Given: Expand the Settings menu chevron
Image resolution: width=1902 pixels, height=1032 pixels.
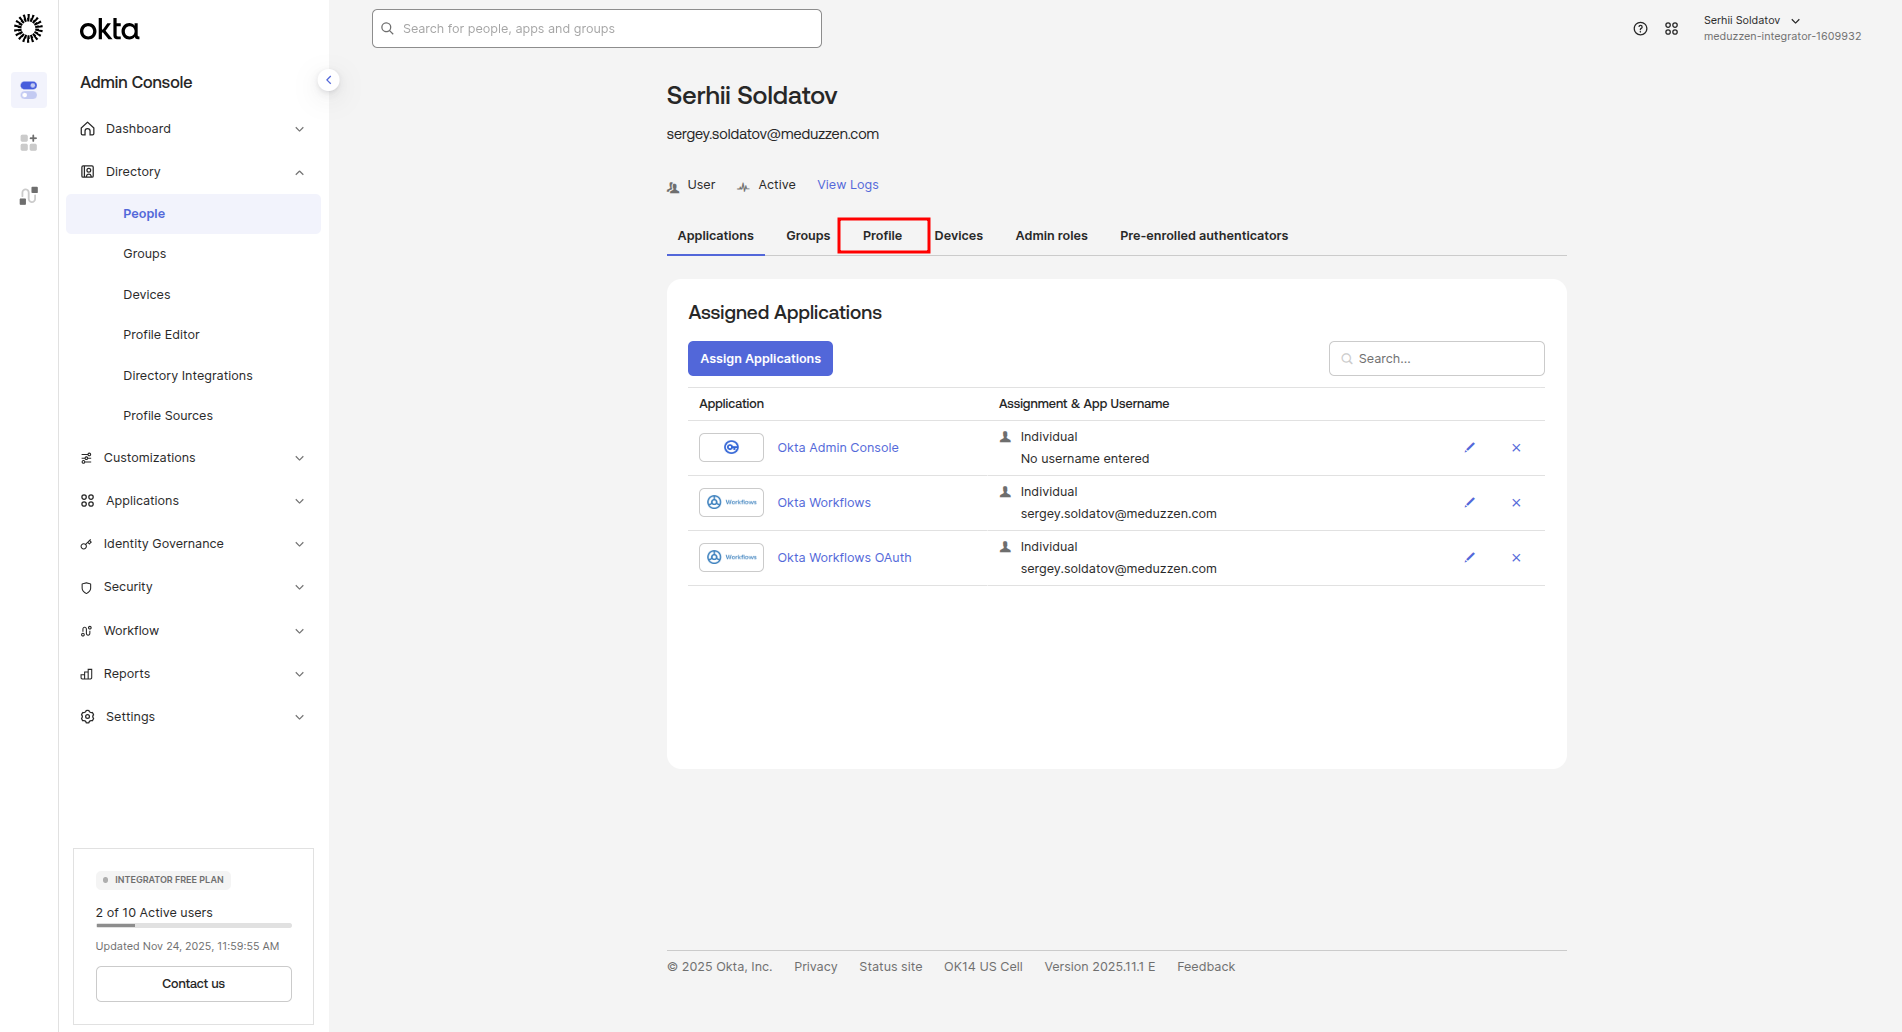Looking at the screenshot, I should 299,717.
